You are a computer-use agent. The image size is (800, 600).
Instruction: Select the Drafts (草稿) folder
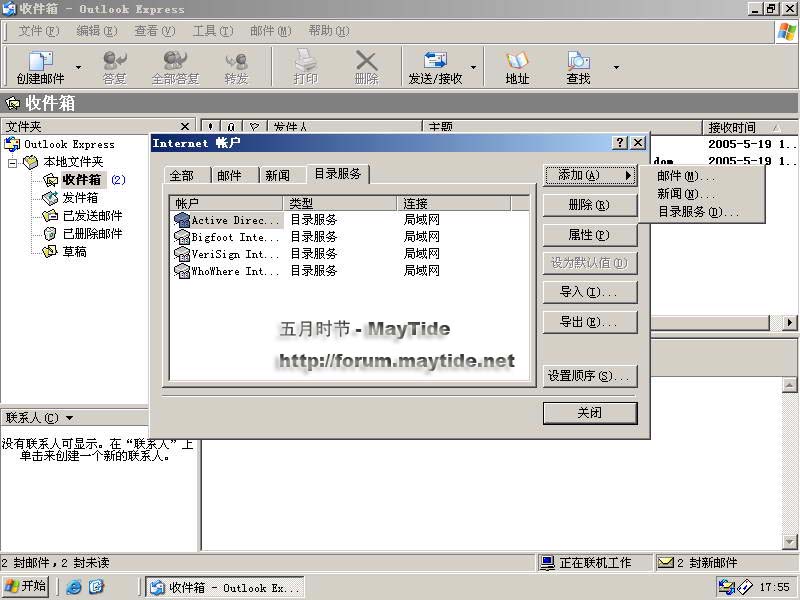coord(74,252)
